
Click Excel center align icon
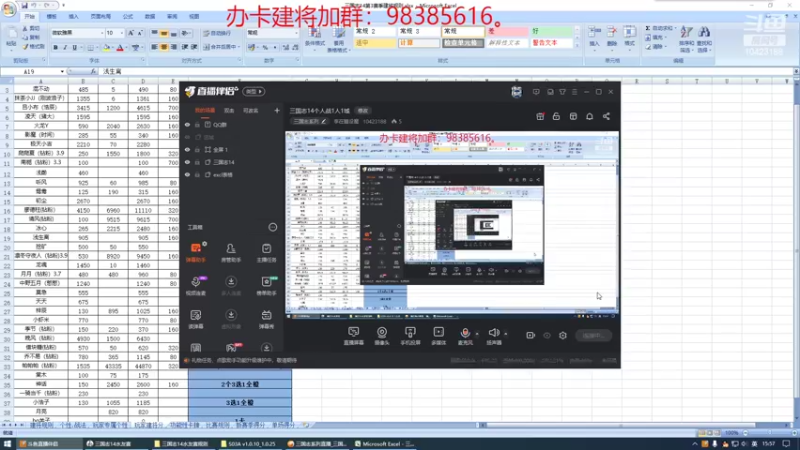tap(164, 47)
